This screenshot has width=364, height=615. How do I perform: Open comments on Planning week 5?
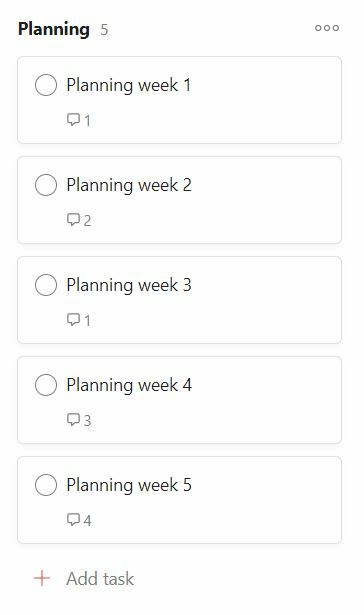point(79,520)
